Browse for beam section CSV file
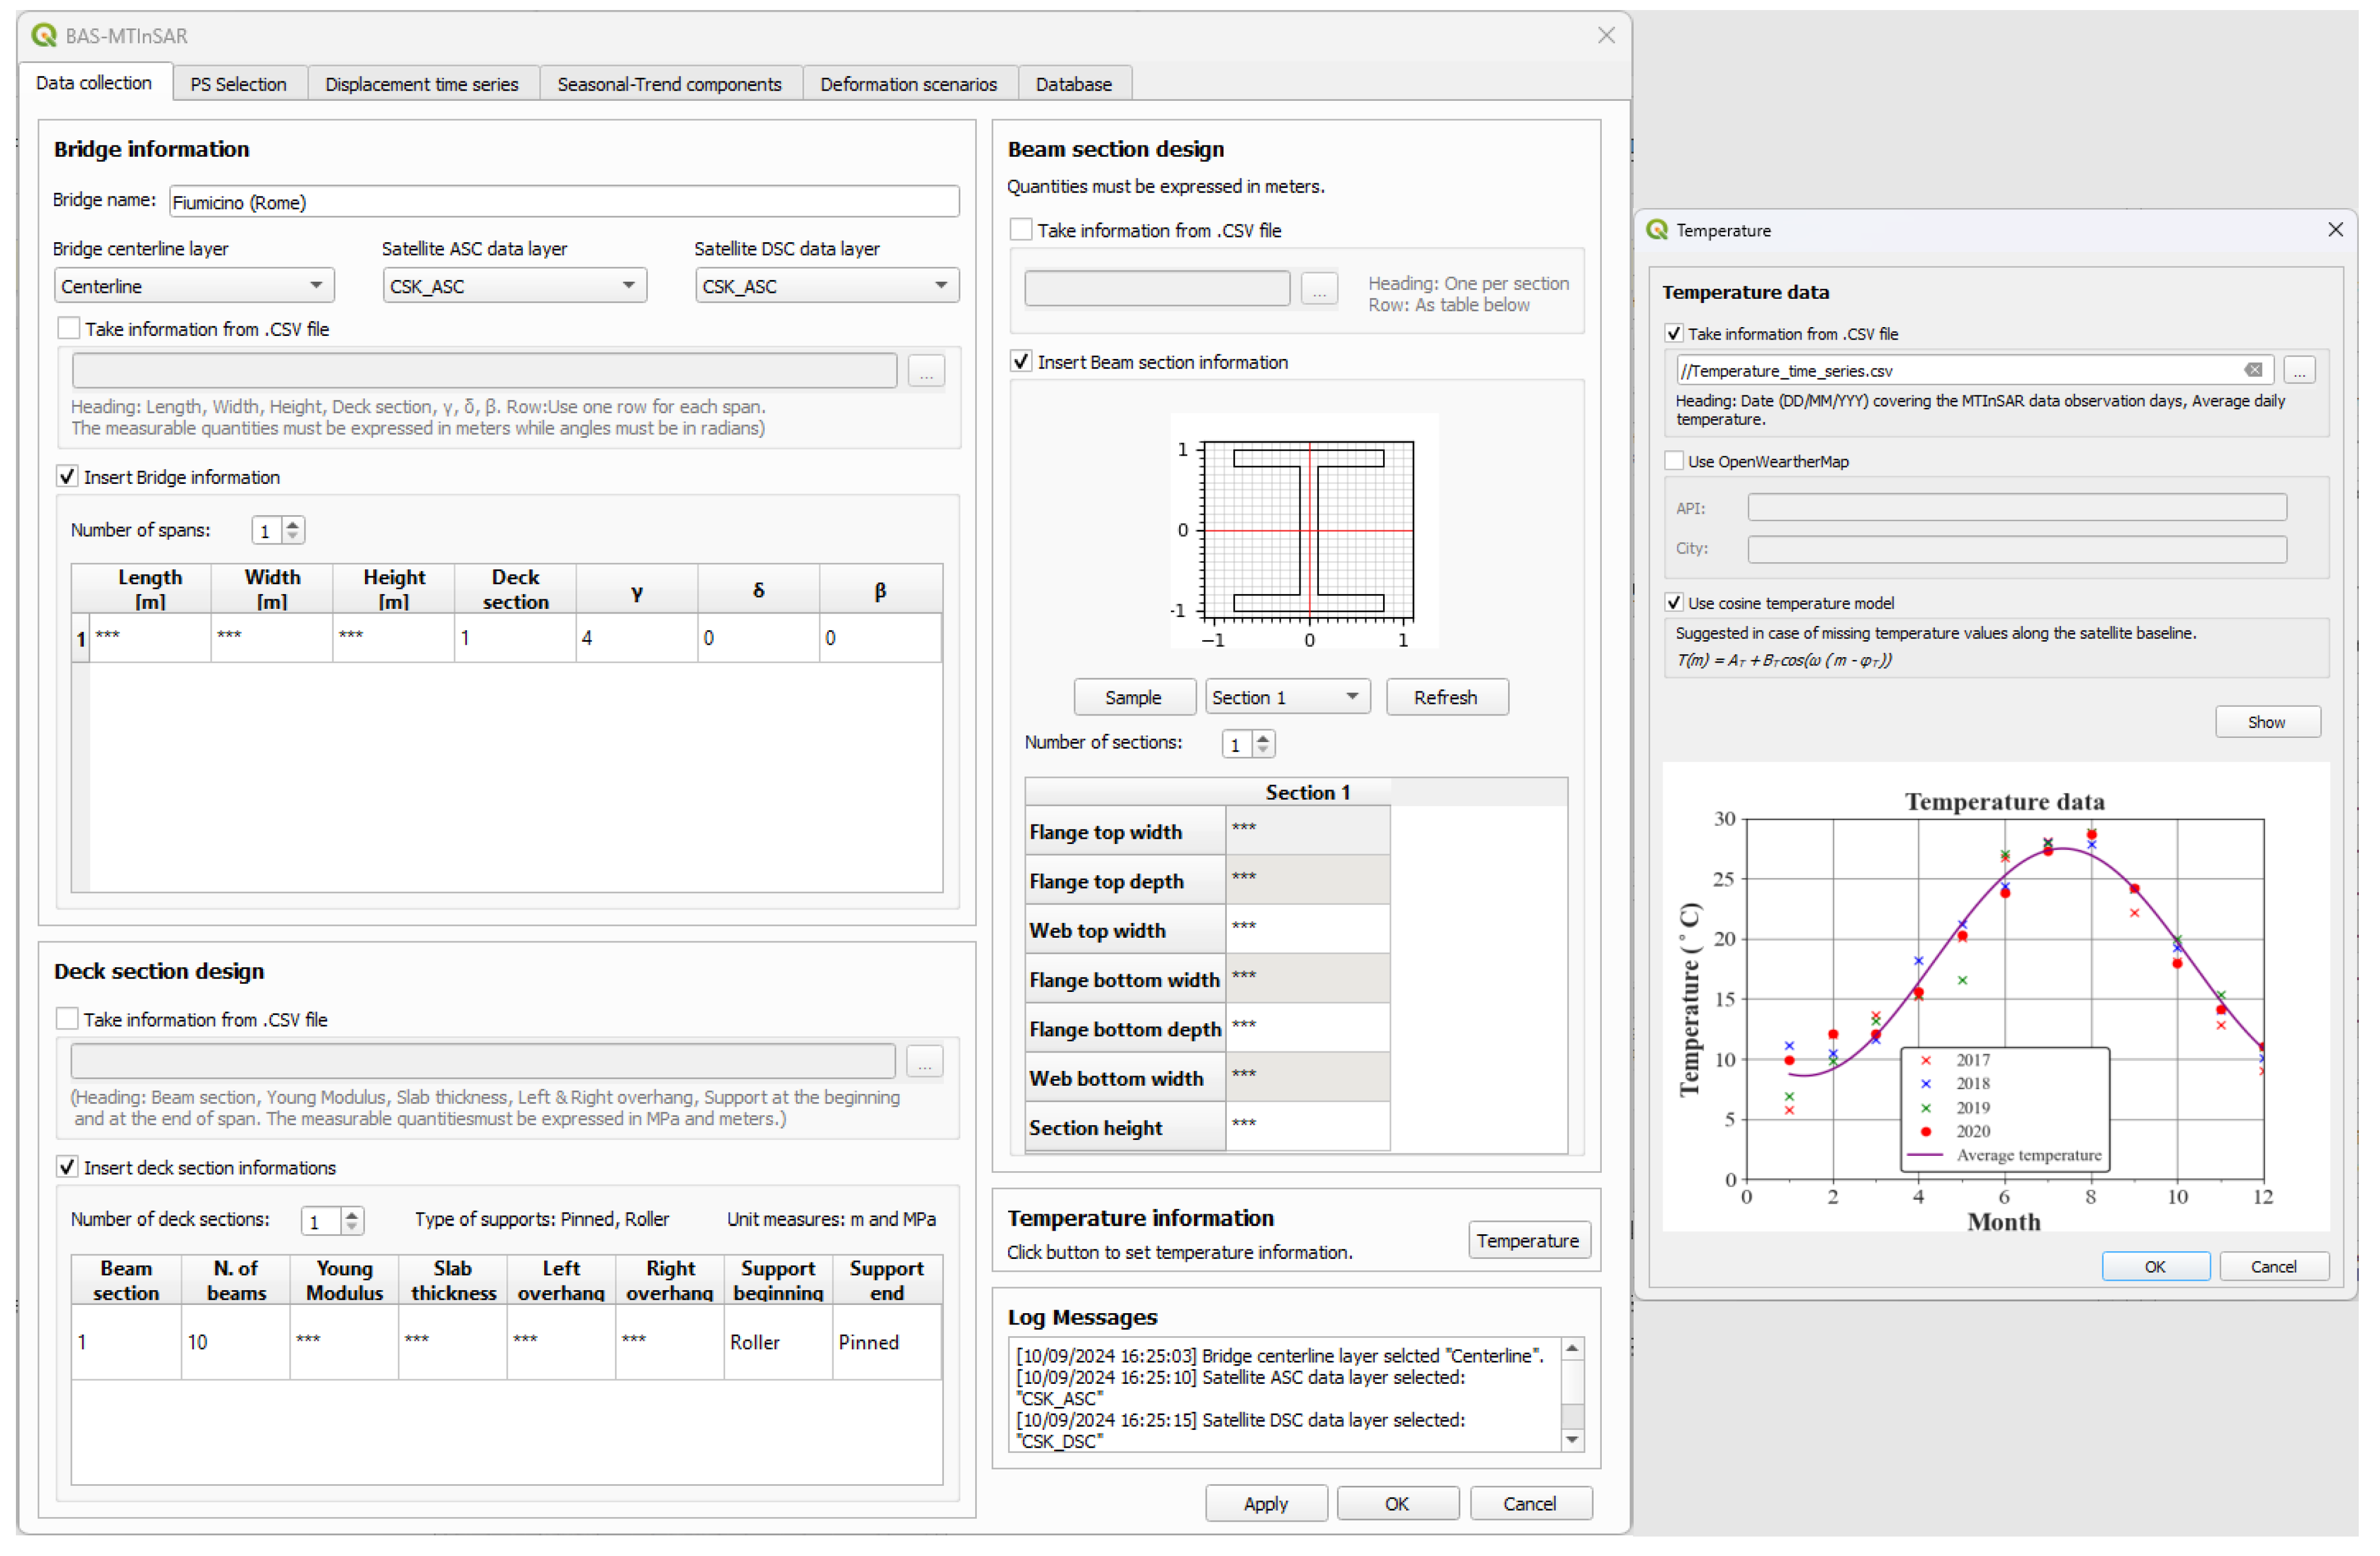Screen dimensions: 2380x1556 click(1319, 289)
